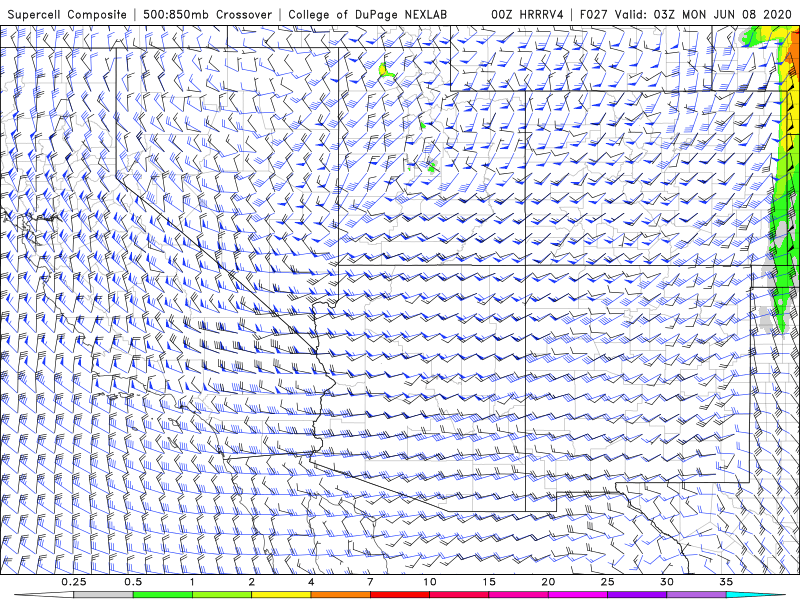Image resolution: width=800 pixels, height=600 pixels.
Task: Click the 'Supercell Composite' title text
Action: pos(67,15)
